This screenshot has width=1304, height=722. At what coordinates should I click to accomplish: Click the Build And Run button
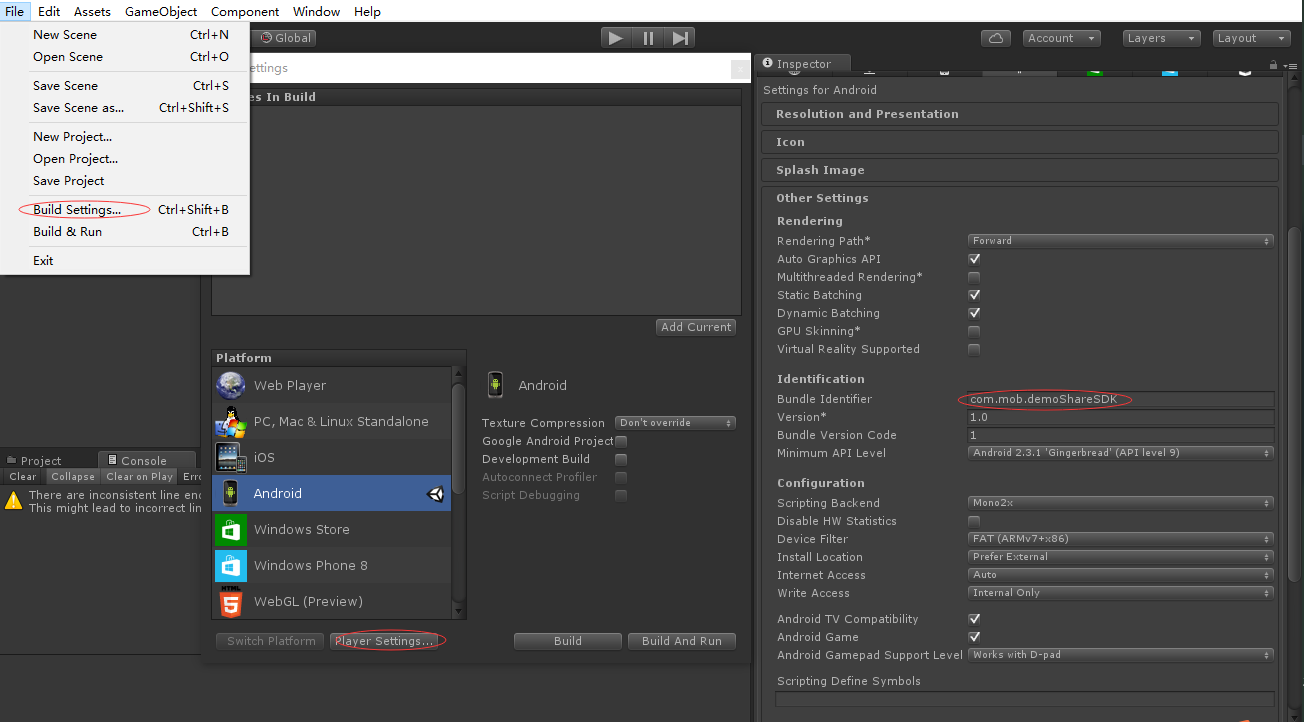click(682, 641)
